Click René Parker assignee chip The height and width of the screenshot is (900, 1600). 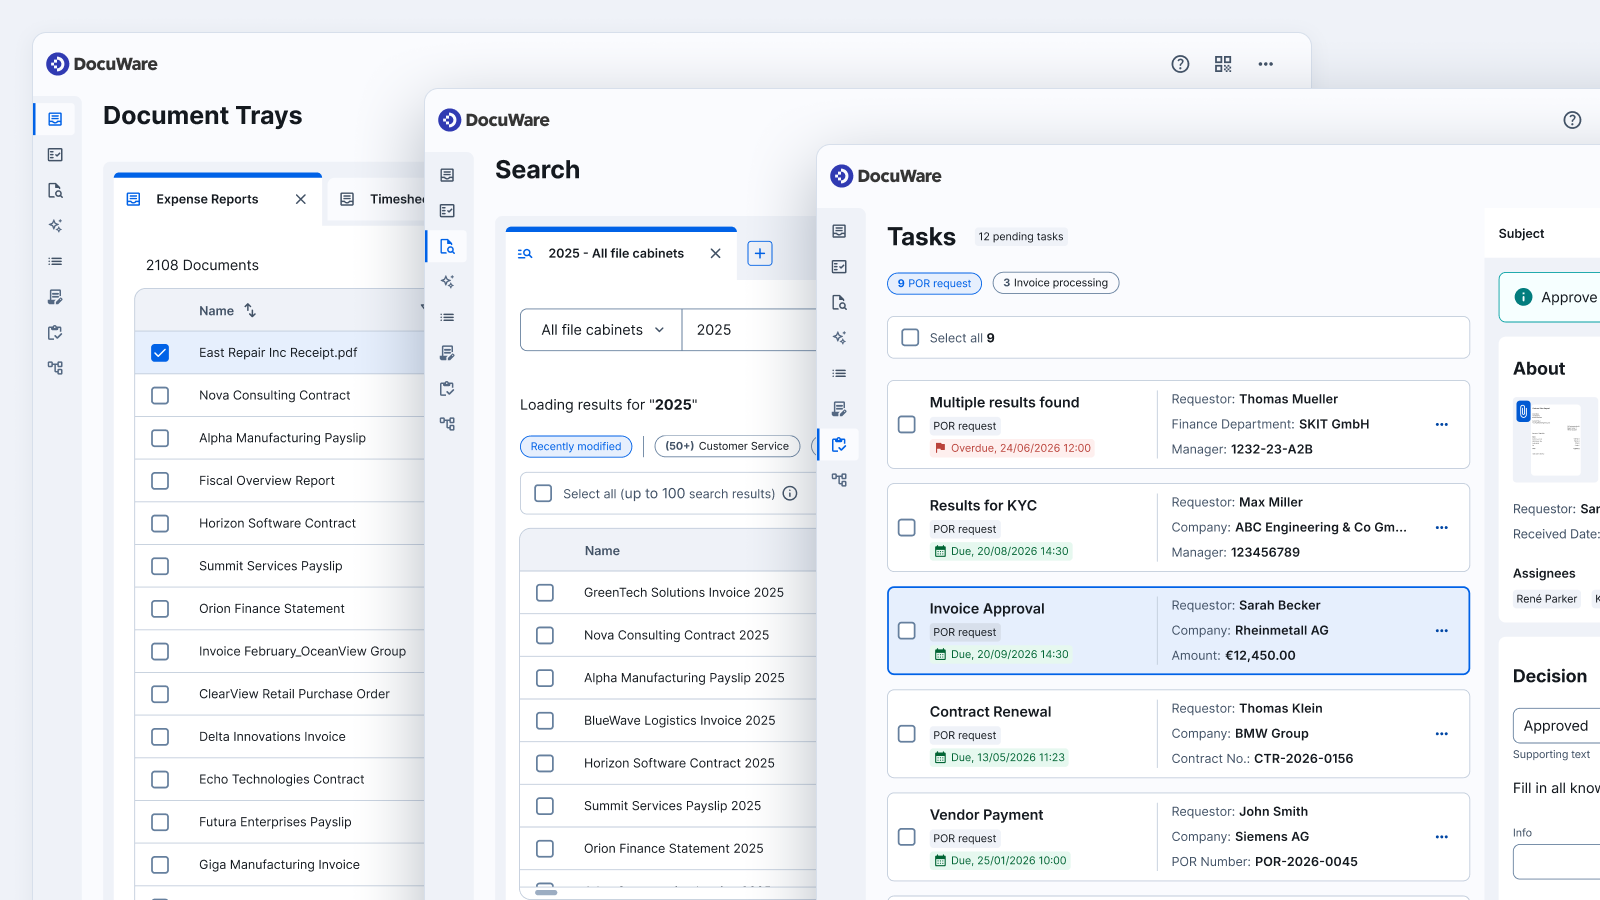1546,599
